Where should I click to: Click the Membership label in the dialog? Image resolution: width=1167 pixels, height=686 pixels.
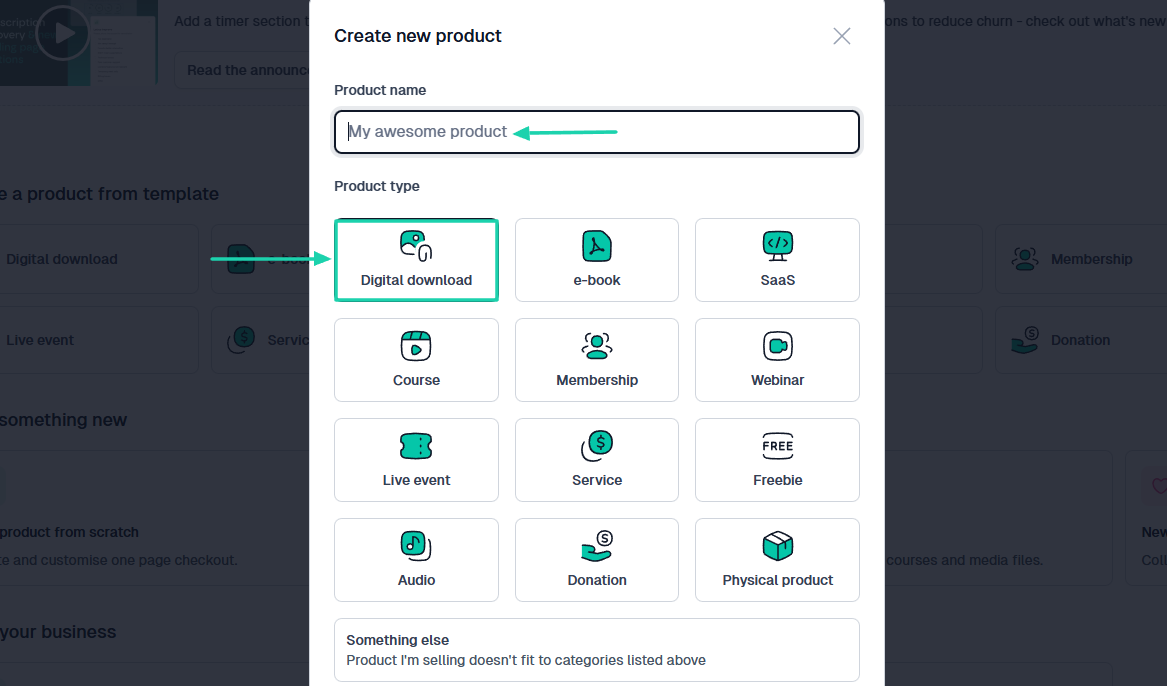coord(597,380)
